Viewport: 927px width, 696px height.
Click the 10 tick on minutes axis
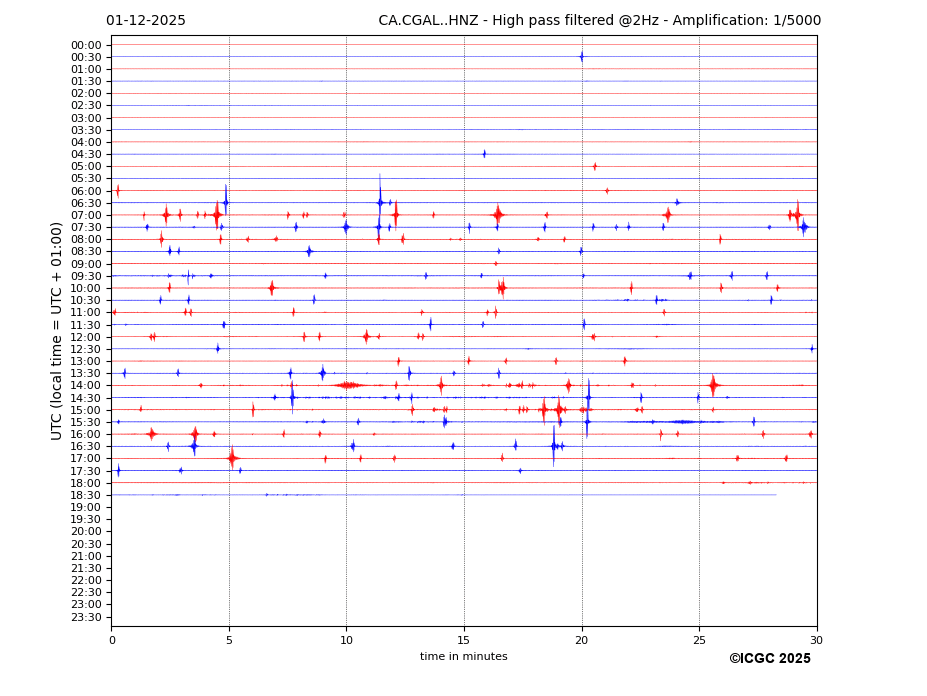tap(346, 639)
